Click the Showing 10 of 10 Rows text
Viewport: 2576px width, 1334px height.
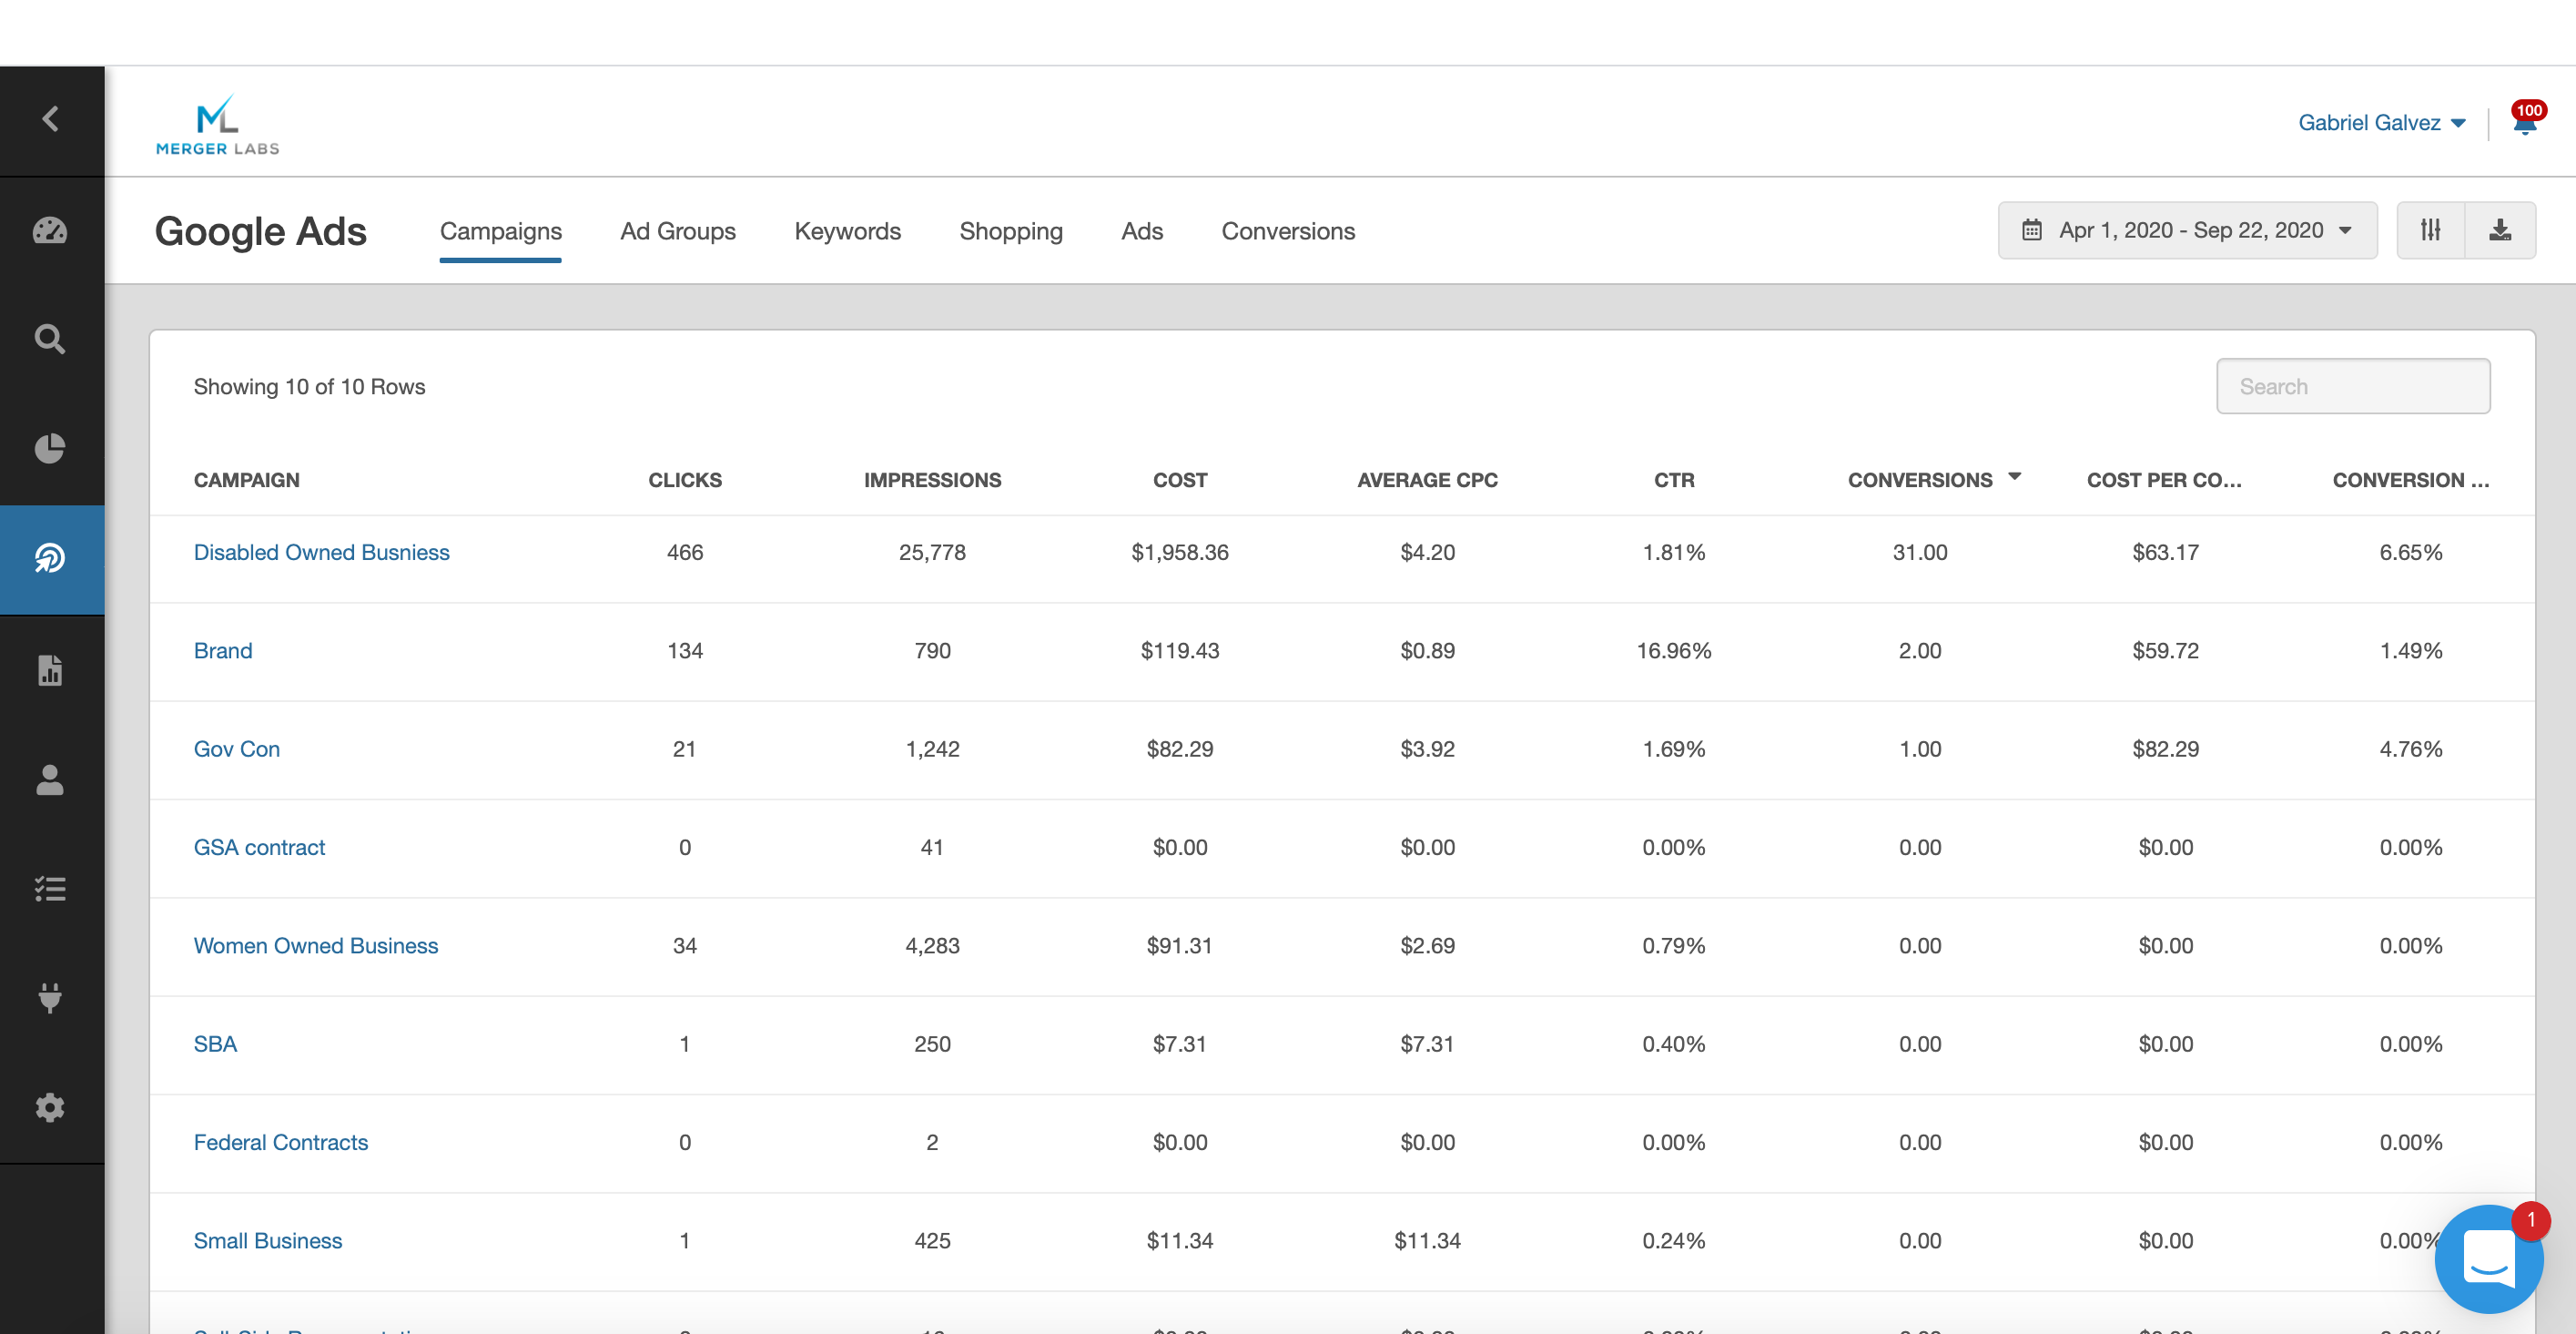309,386
